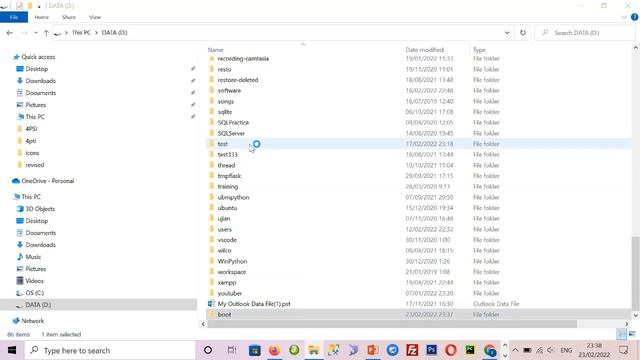640x360 pixels.
Task: Open the Home ribbon tab
Action: [x=42, y=17]
